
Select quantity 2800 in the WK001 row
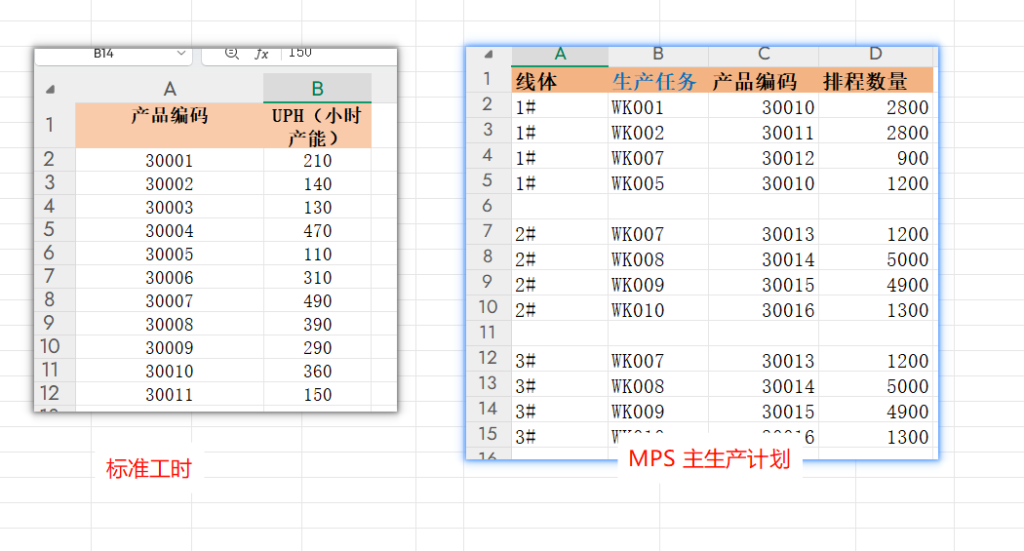pos(876,107)
